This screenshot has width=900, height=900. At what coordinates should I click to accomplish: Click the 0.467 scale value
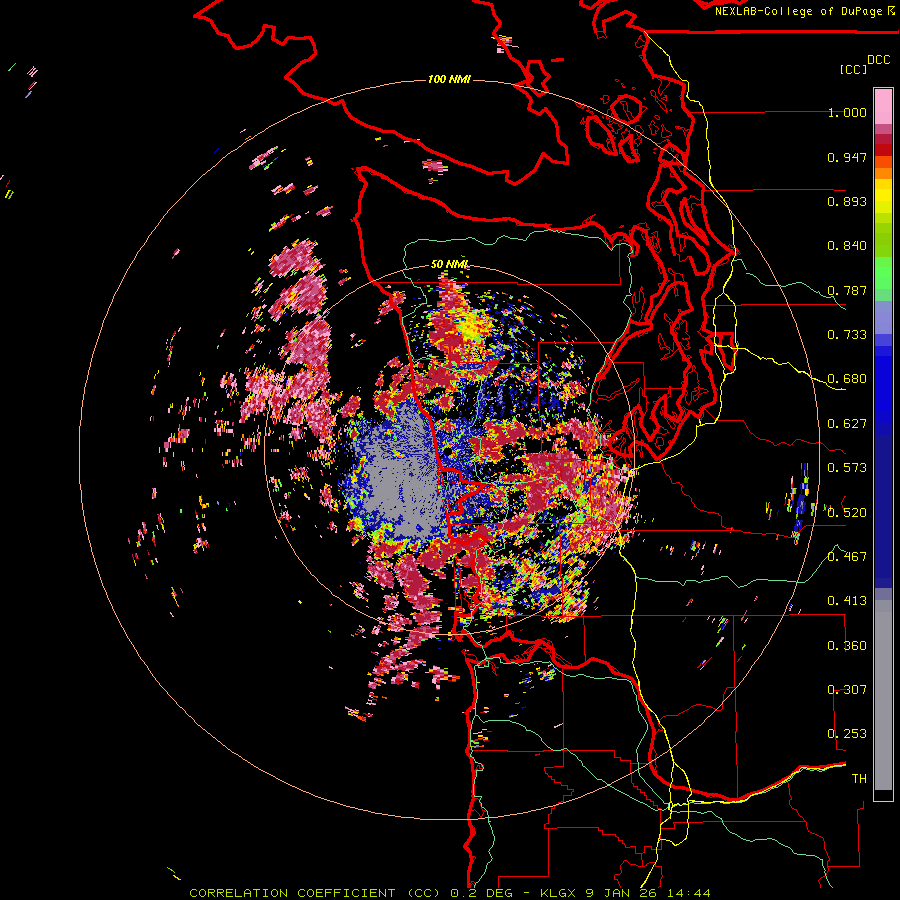[x=847, y=557]
